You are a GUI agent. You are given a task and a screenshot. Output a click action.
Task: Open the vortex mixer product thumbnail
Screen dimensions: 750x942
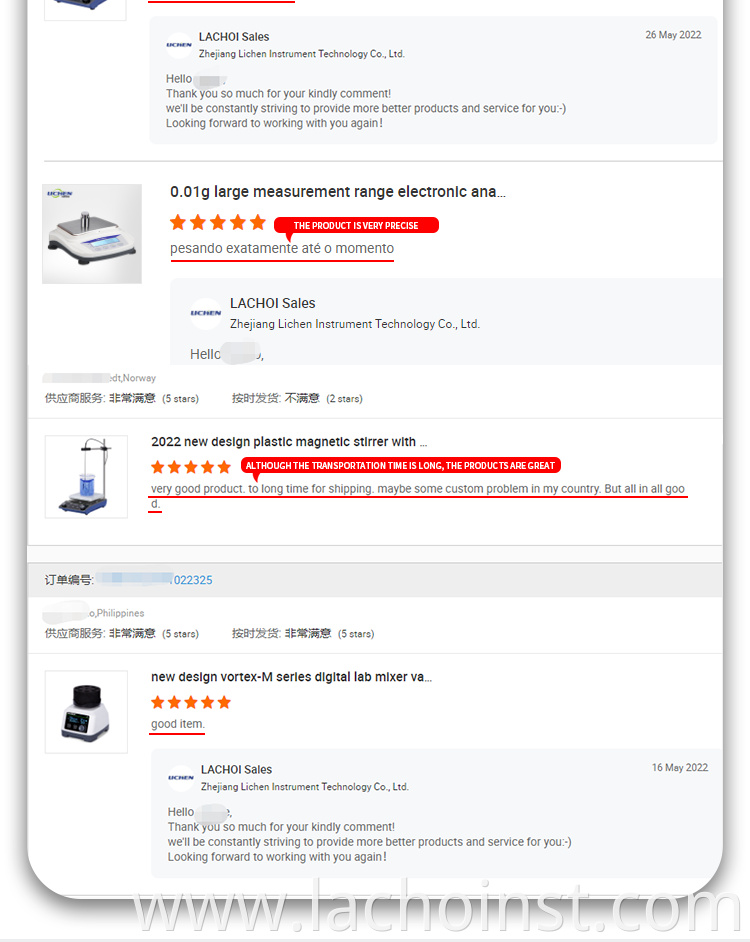pos(86,712)
